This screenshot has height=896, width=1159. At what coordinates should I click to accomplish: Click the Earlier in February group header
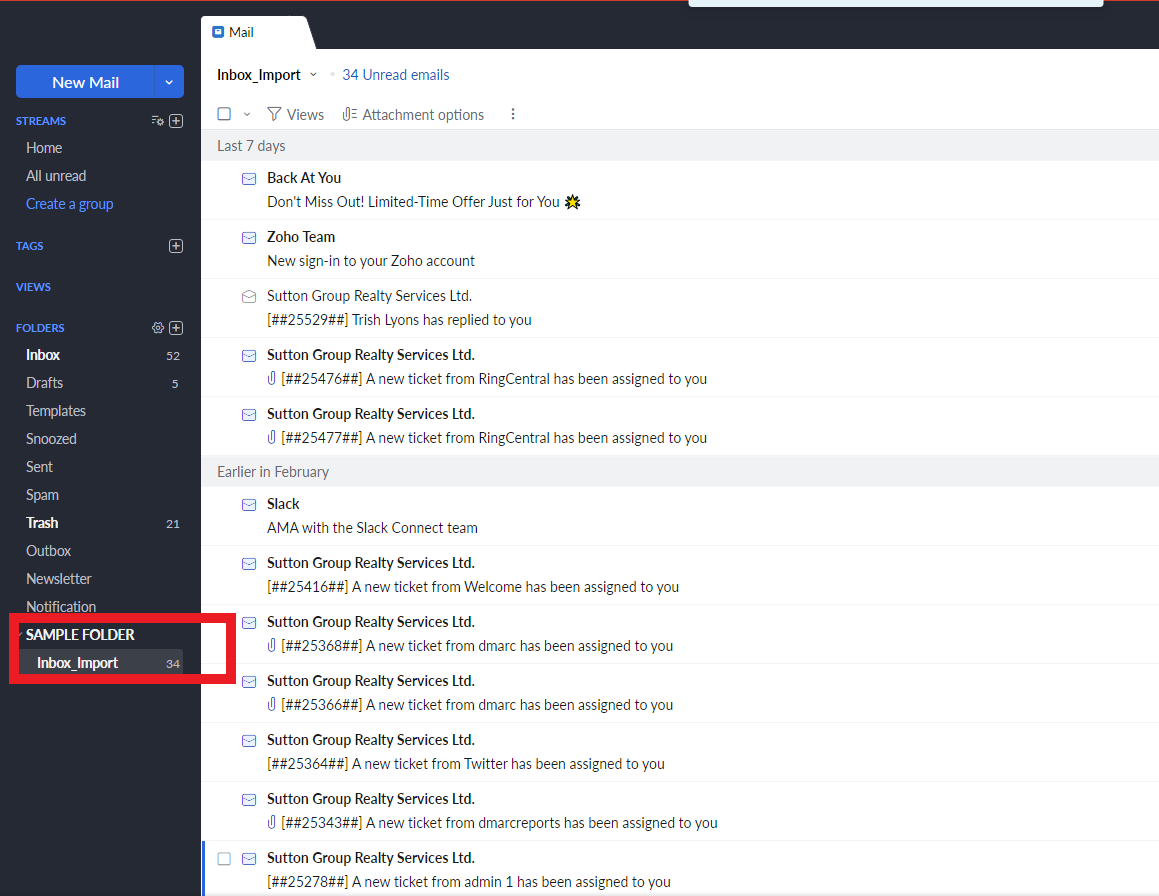tap(680, 472)
